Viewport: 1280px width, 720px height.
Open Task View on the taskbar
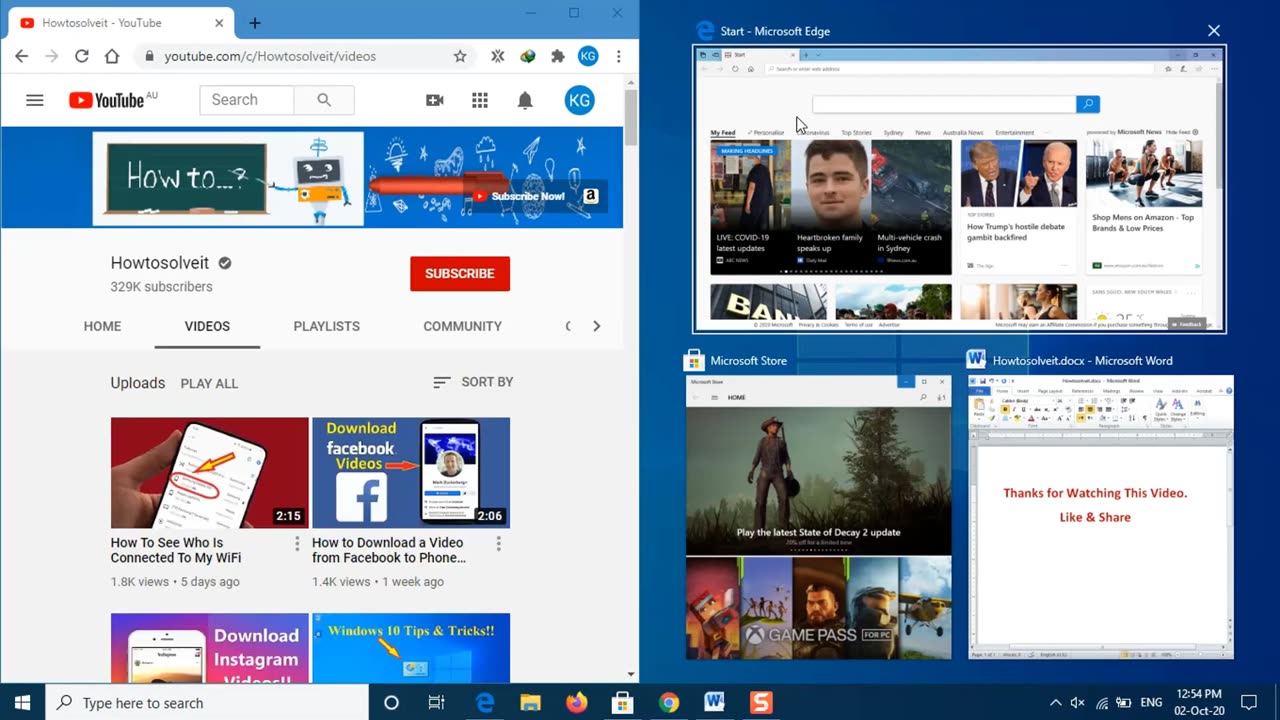(436, 703)
